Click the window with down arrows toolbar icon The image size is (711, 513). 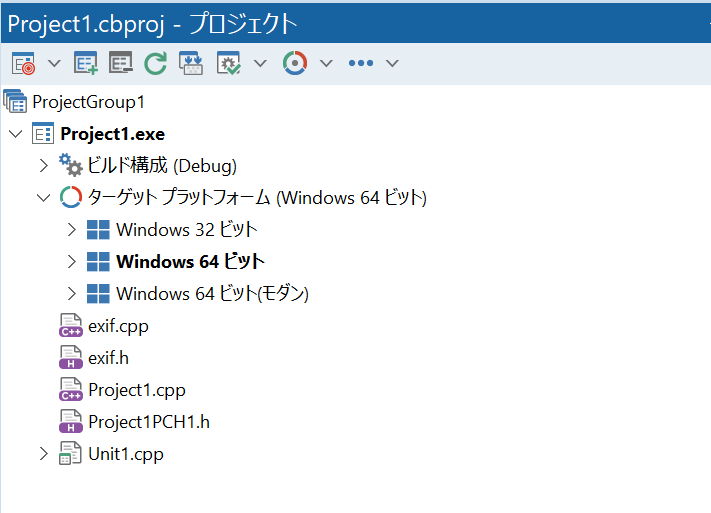click(x=191, y=63)
